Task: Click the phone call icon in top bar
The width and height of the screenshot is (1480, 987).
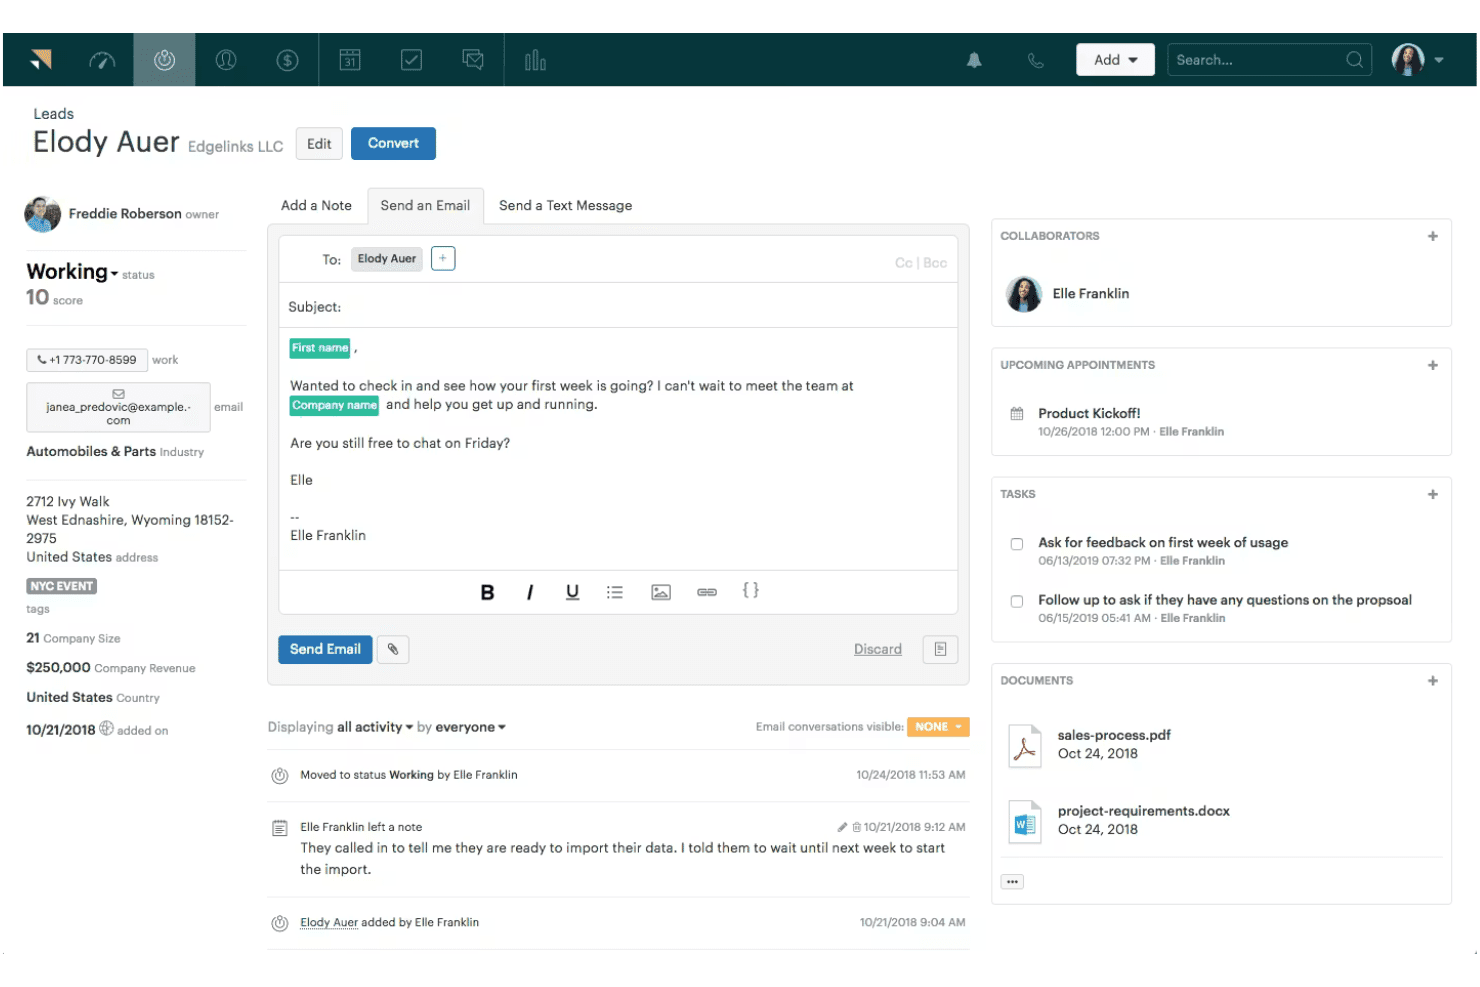Action: click(1035, 60)
